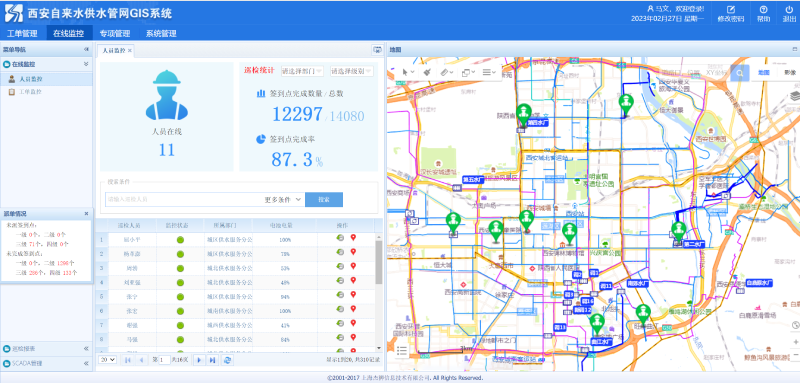This screenshot has width=800, height=383.
Task: Locate row 3 worker with red pin
Action: point(353,267)
